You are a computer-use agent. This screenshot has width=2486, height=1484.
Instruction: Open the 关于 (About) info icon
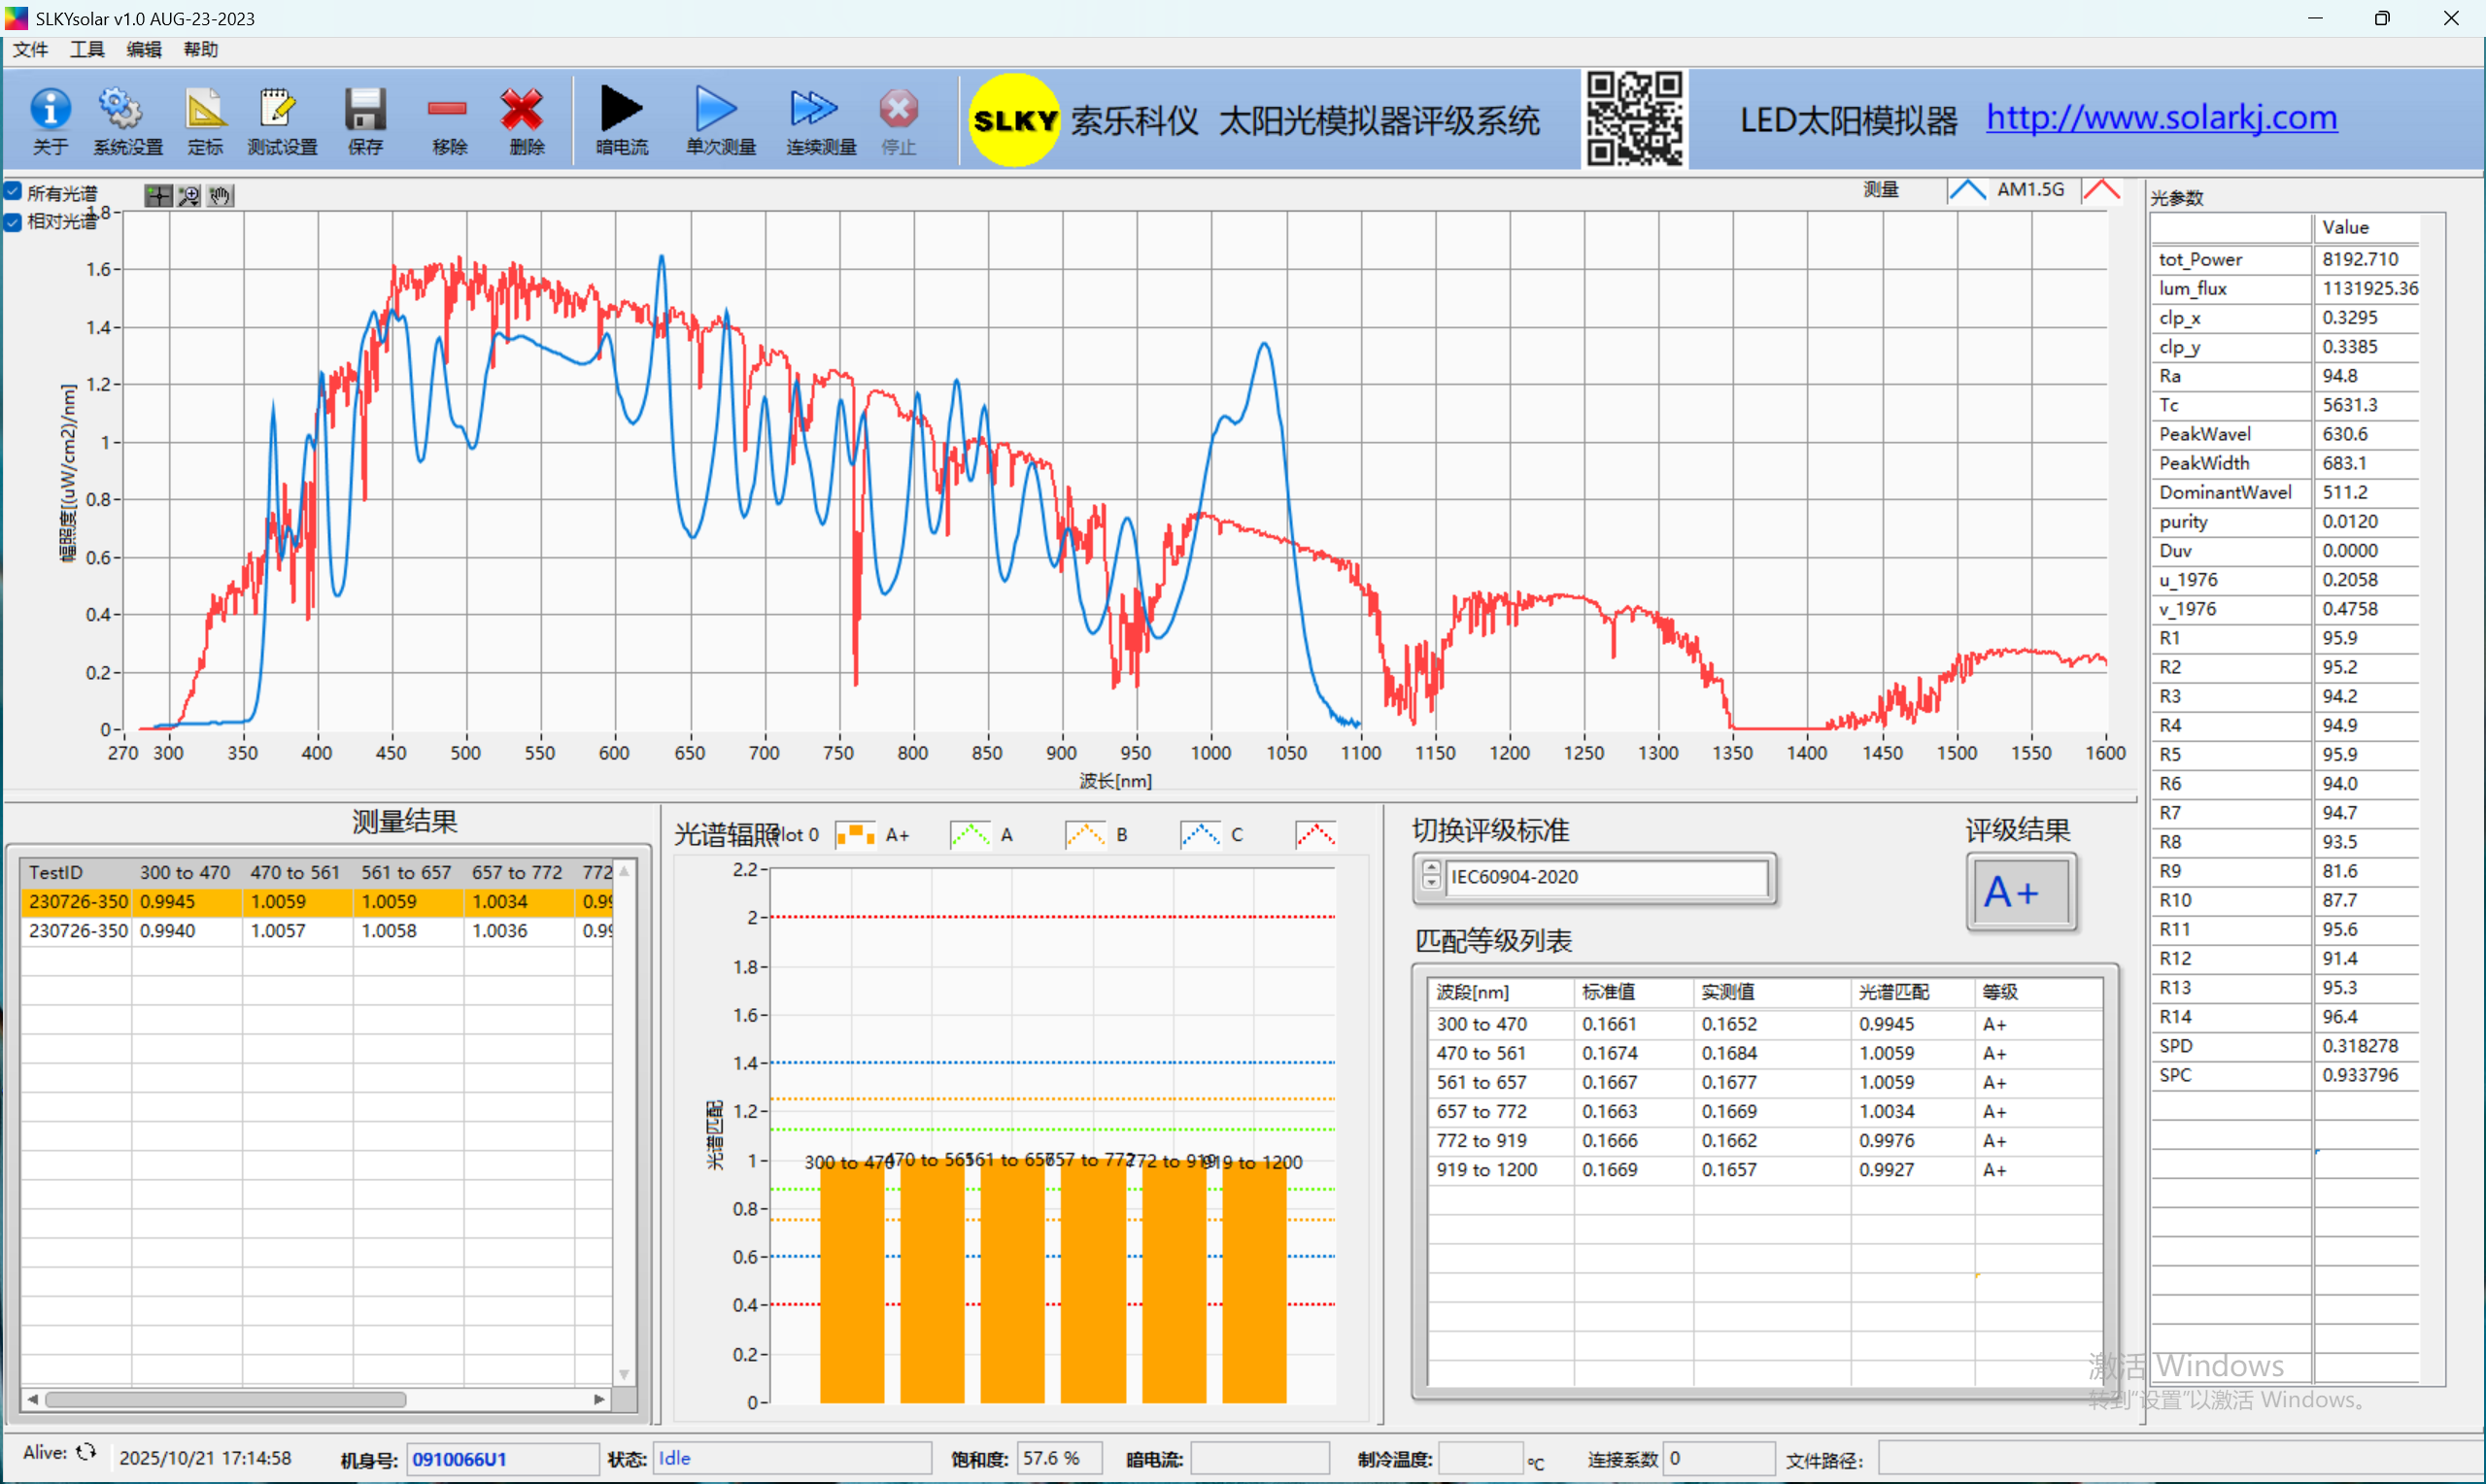[50, 111]
